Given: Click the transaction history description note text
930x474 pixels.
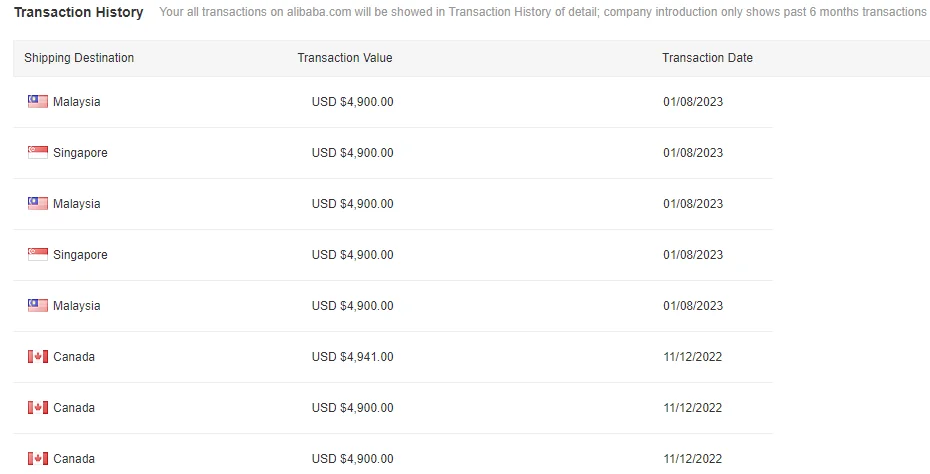Looking at the screenshot, I should click(x=543, y=13).
